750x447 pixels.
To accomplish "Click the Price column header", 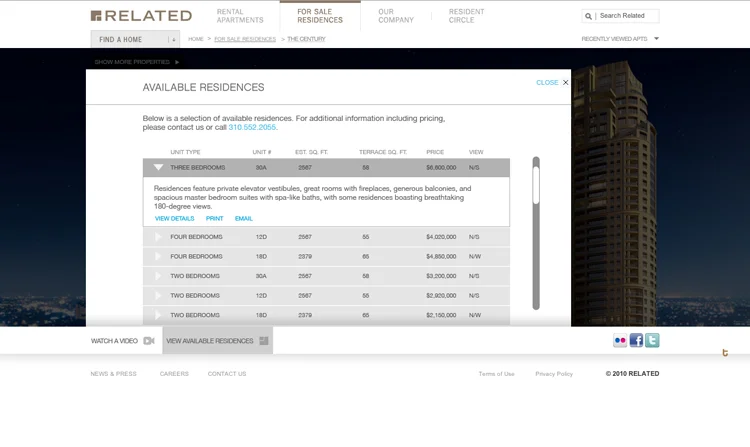I will [x=435, y=152].
